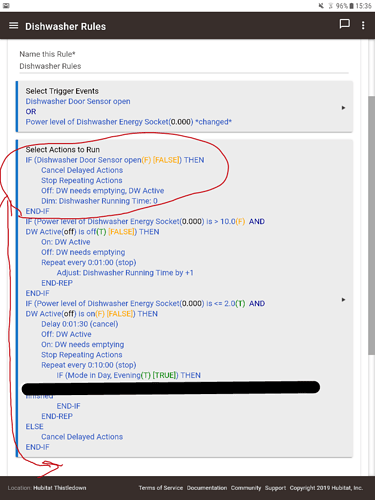
Task: Select the Dishwasher Door Sensor open trigger
Action: (x=78, y=101)
